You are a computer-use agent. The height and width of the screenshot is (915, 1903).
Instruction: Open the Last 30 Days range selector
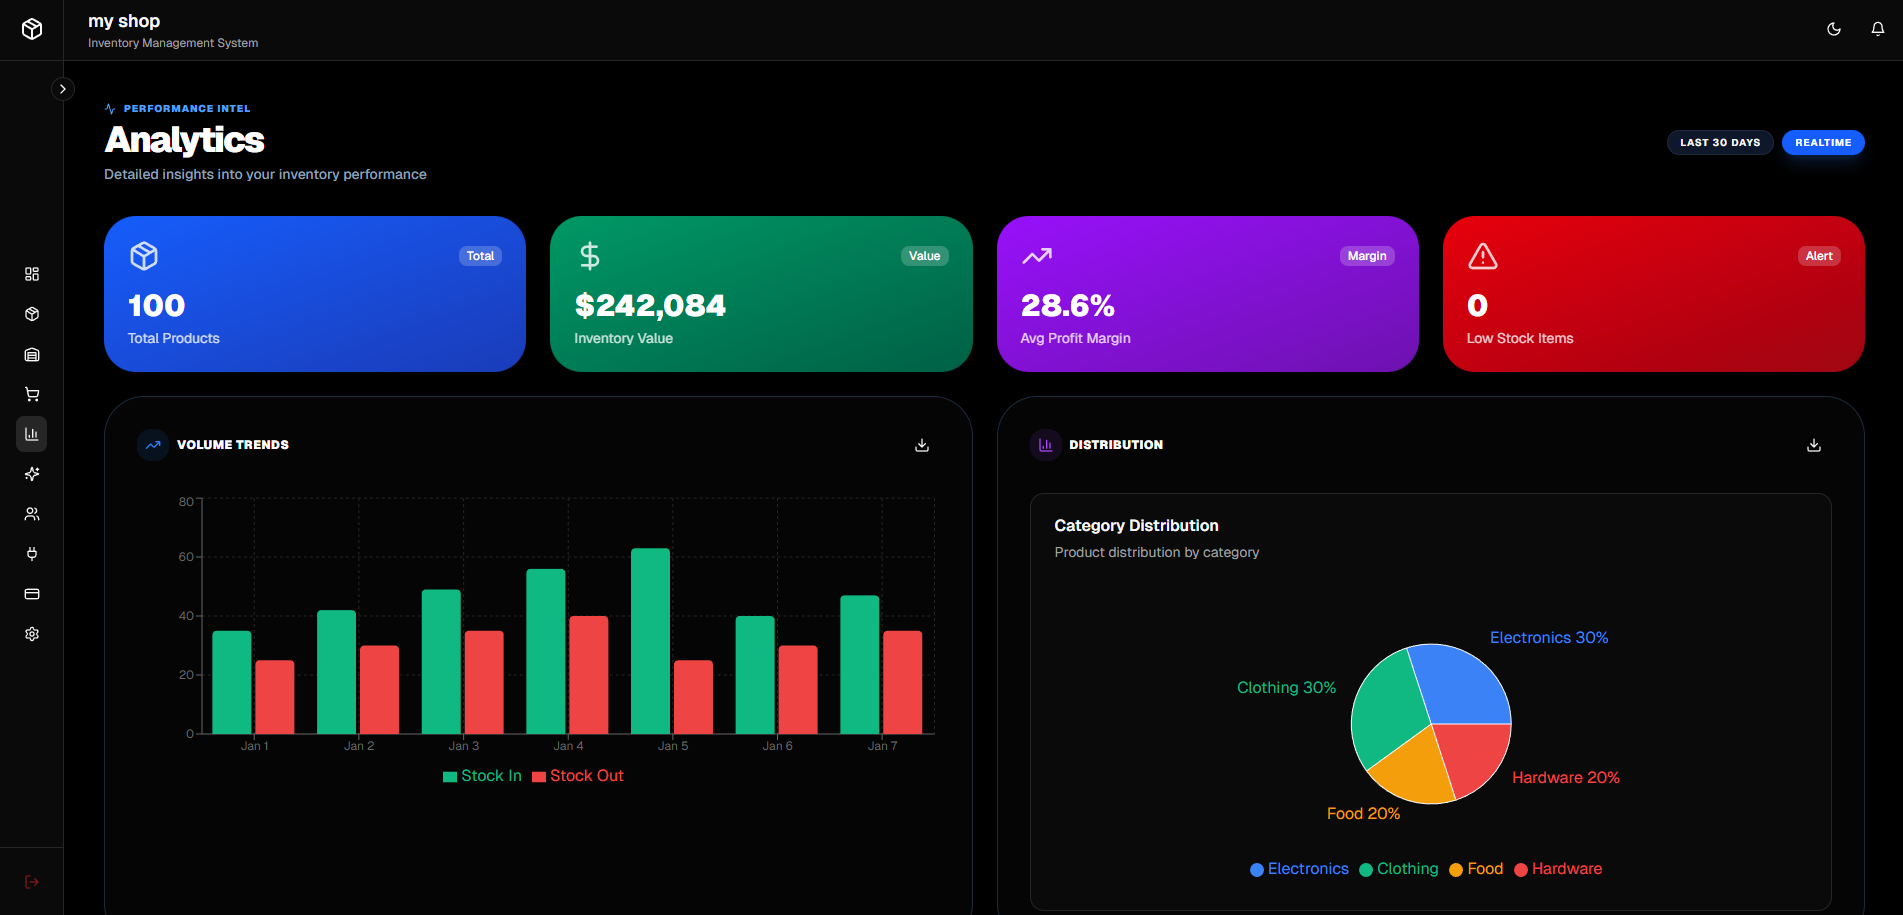tap(1719, 142)
